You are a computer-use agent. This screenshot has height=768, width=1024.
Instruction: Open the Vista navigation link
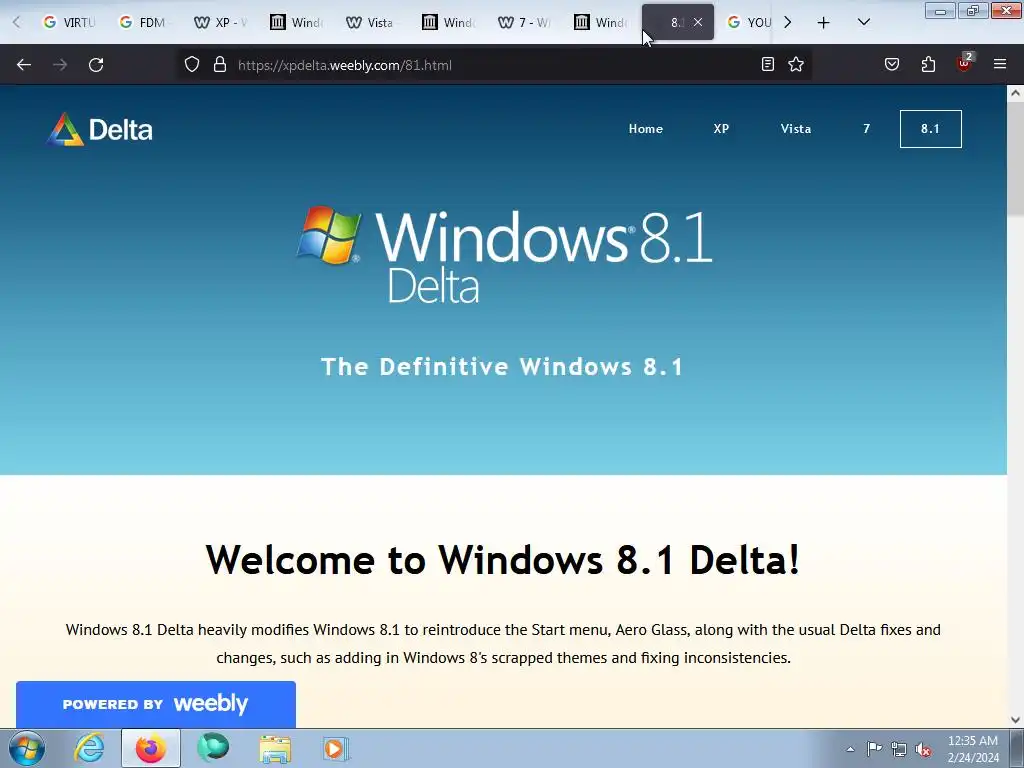[795, 129]
